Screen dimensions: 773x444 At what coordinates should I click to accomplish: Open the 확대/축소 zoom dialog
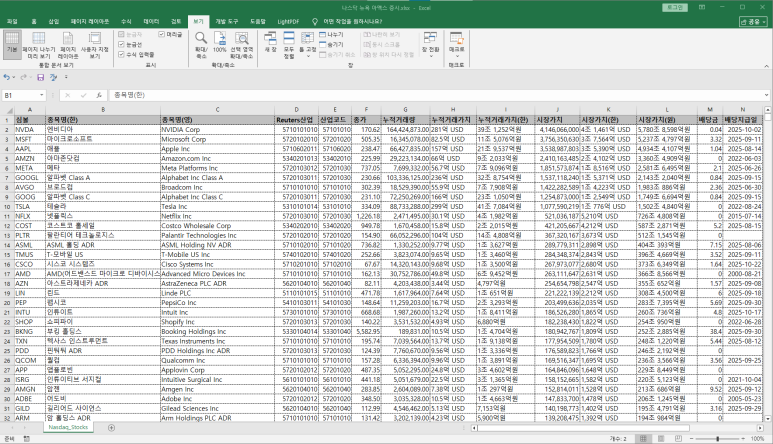pyautogui.click(x=201, y=44)
